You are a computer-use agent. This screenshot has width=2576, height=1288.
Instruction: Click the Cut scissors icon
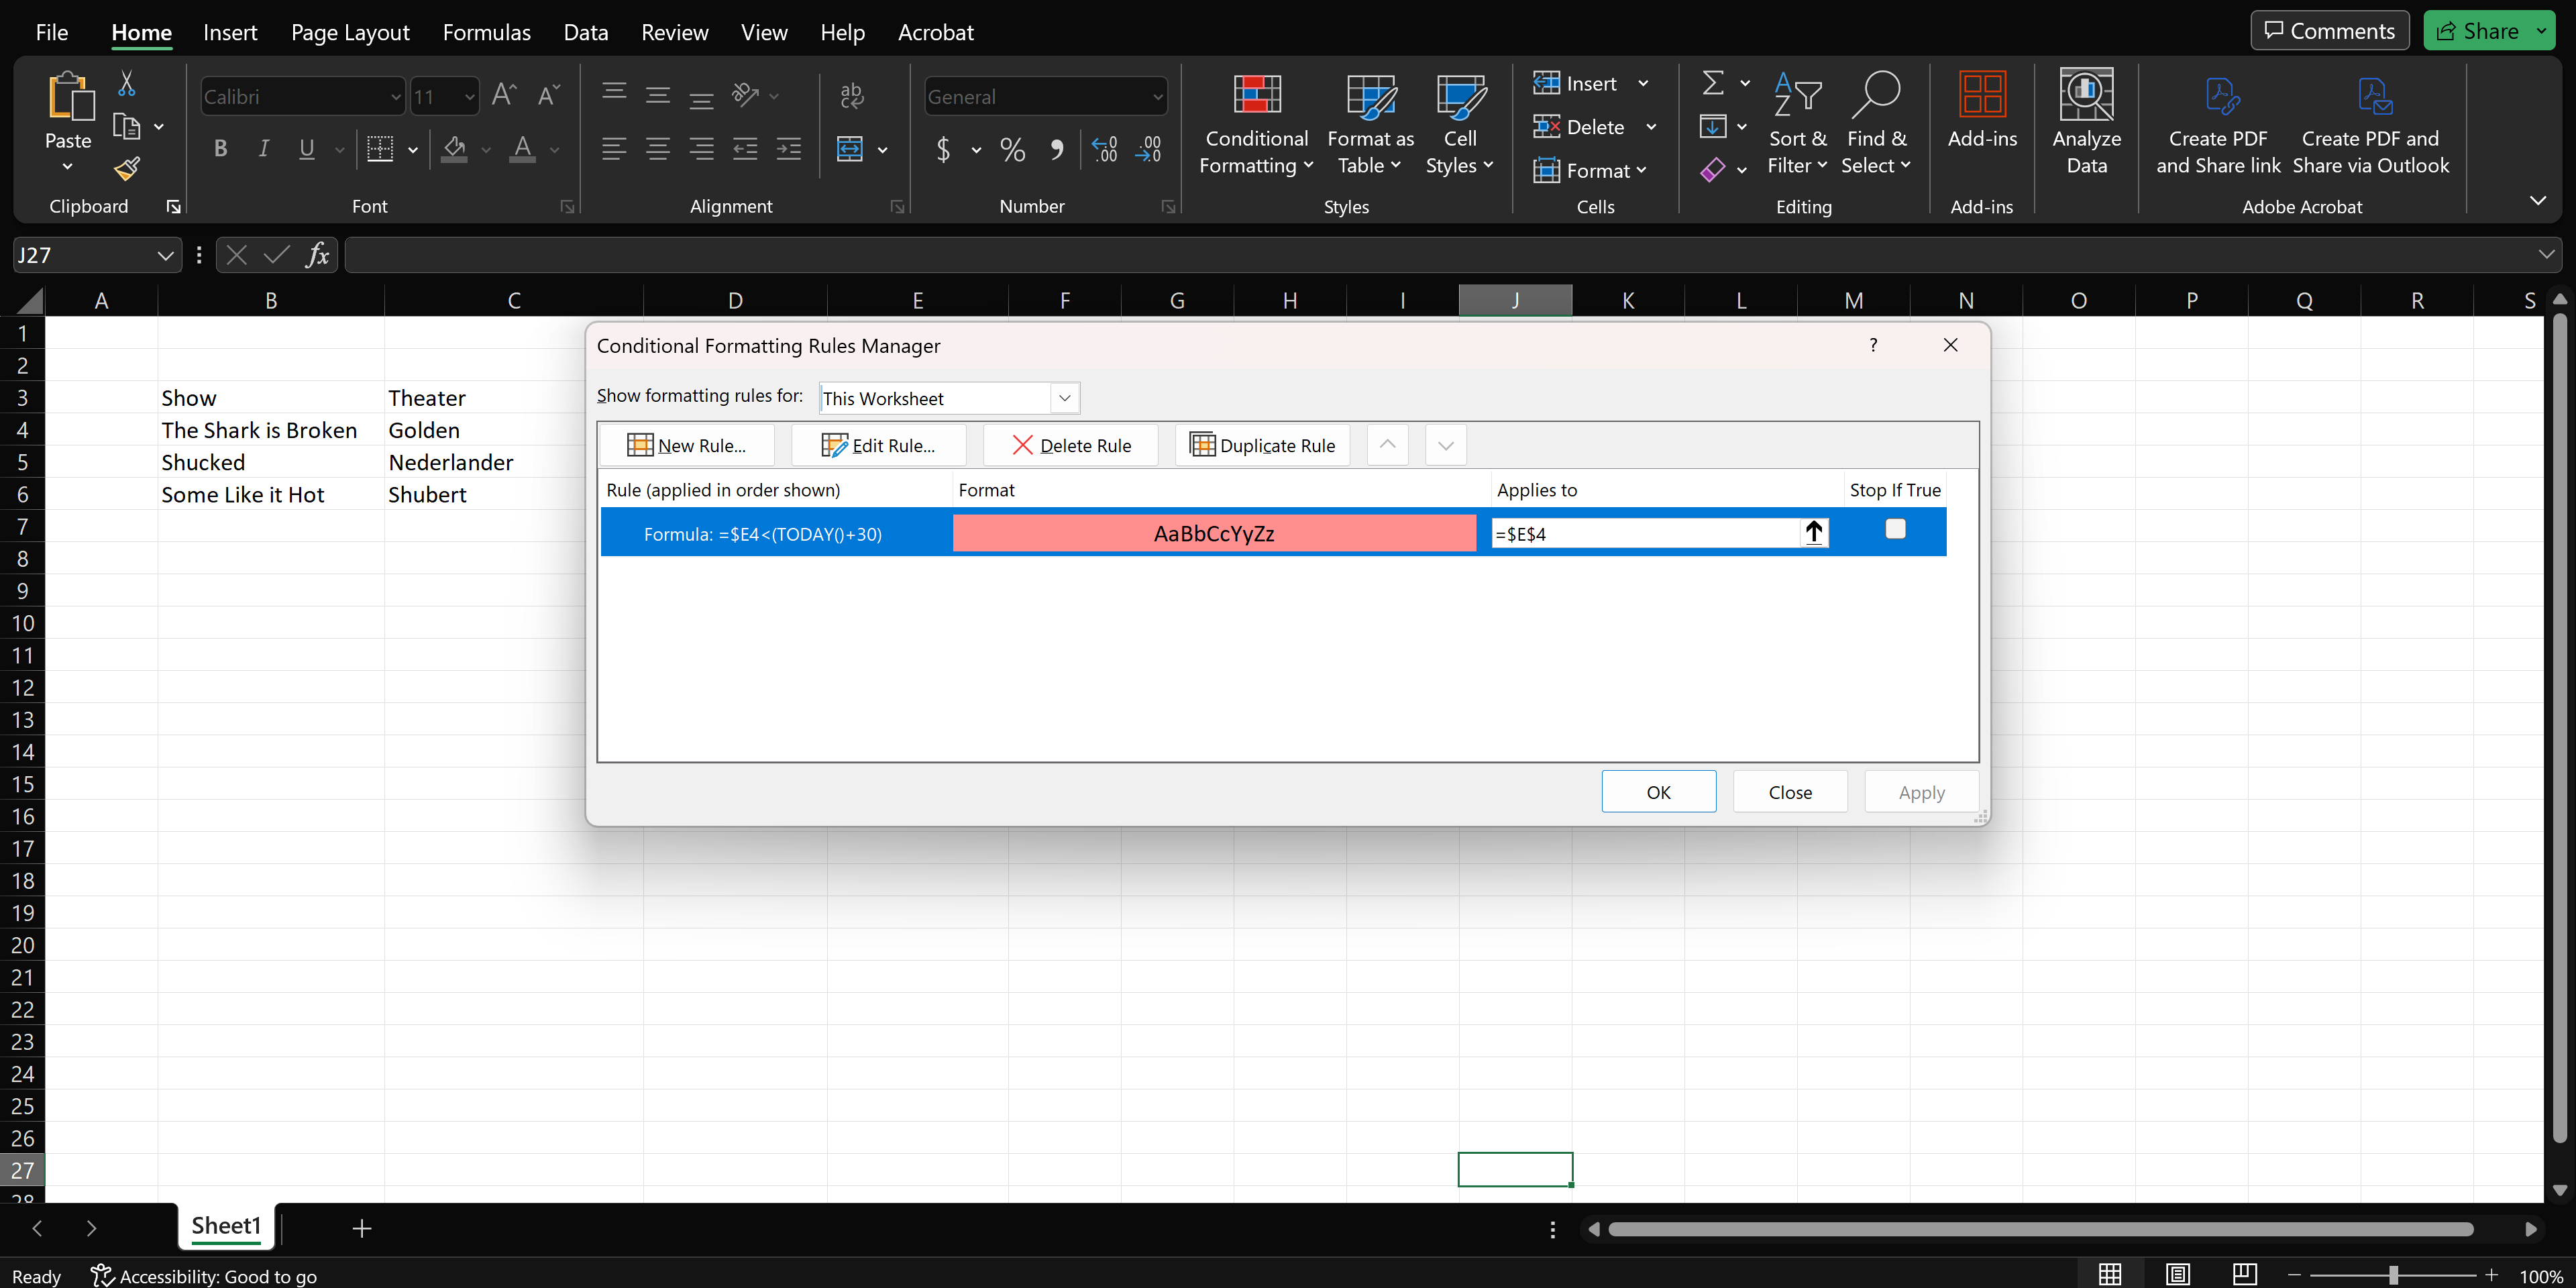pos(126,83)
